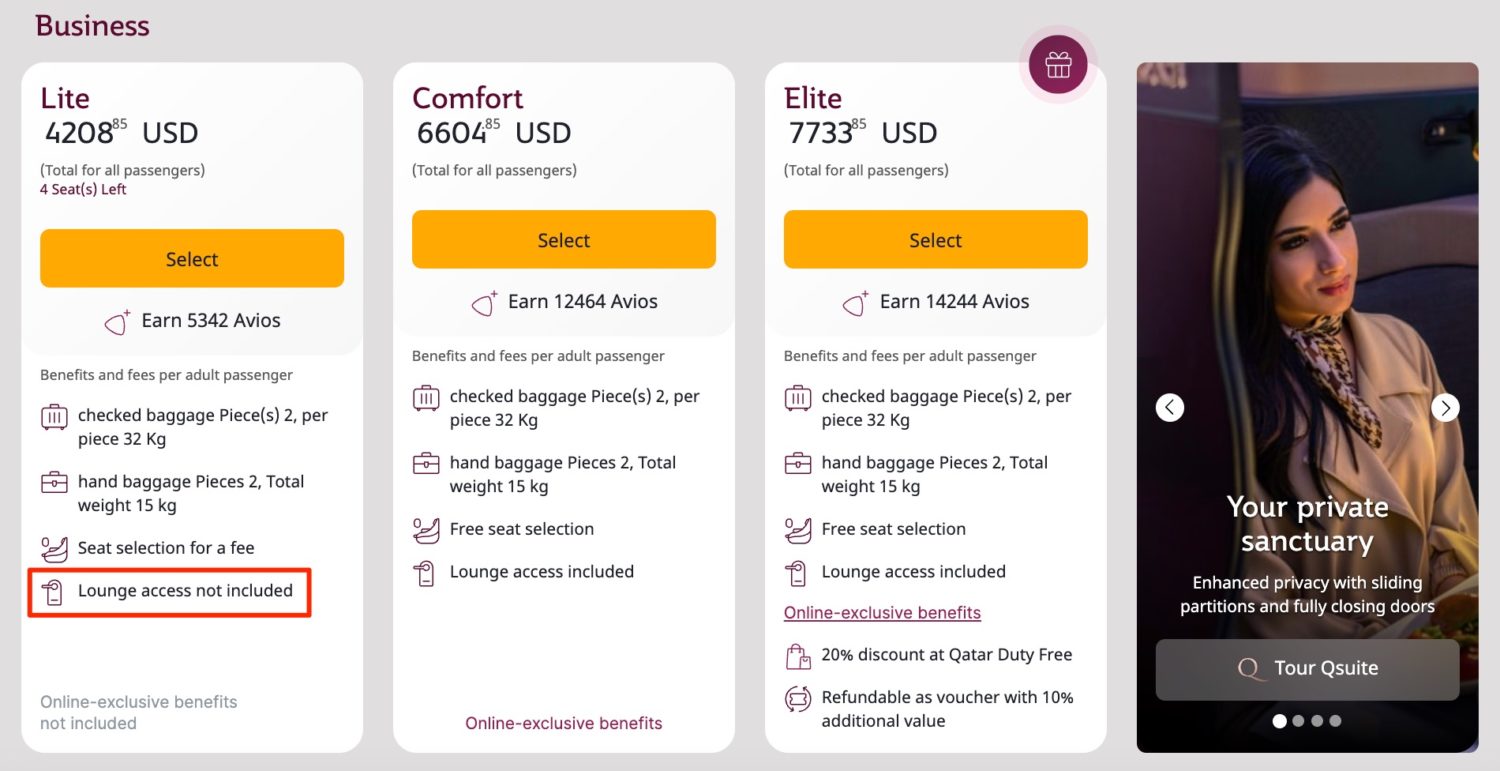Click the Qatar Duty Free discount bag icon
The width and height of the screenshot is (1500, 771).
797,655
